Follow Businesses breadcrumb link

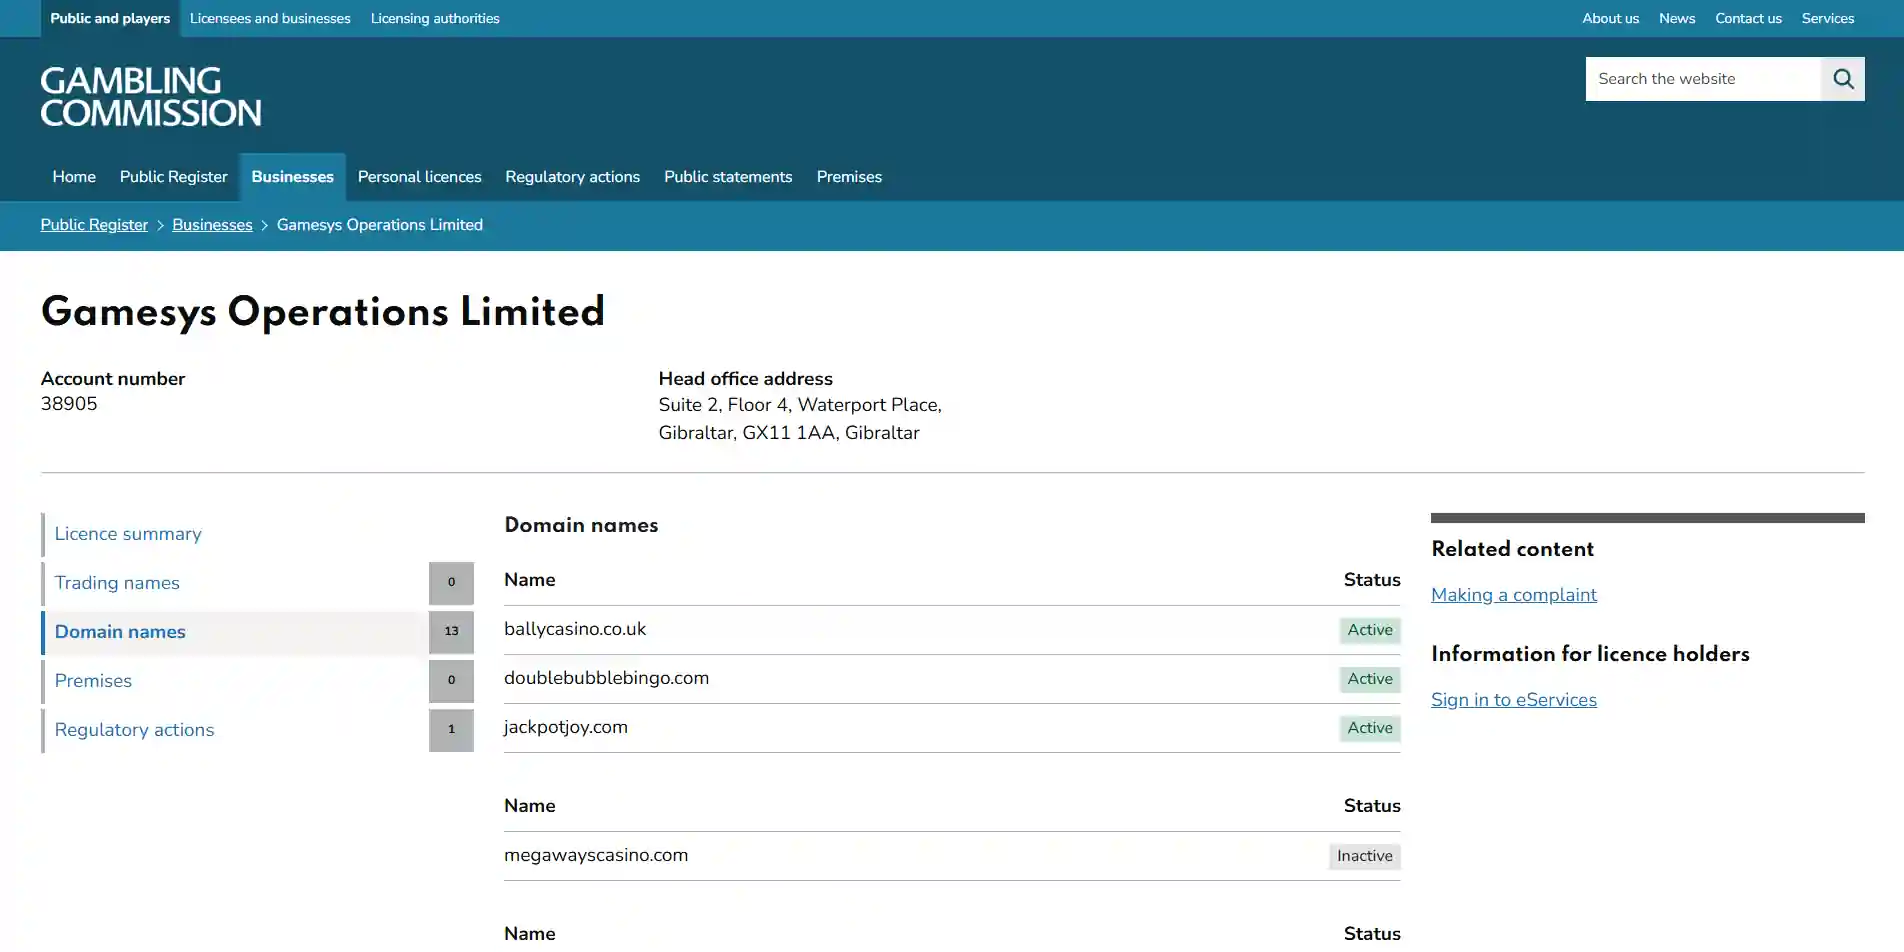tap(212, 225)
